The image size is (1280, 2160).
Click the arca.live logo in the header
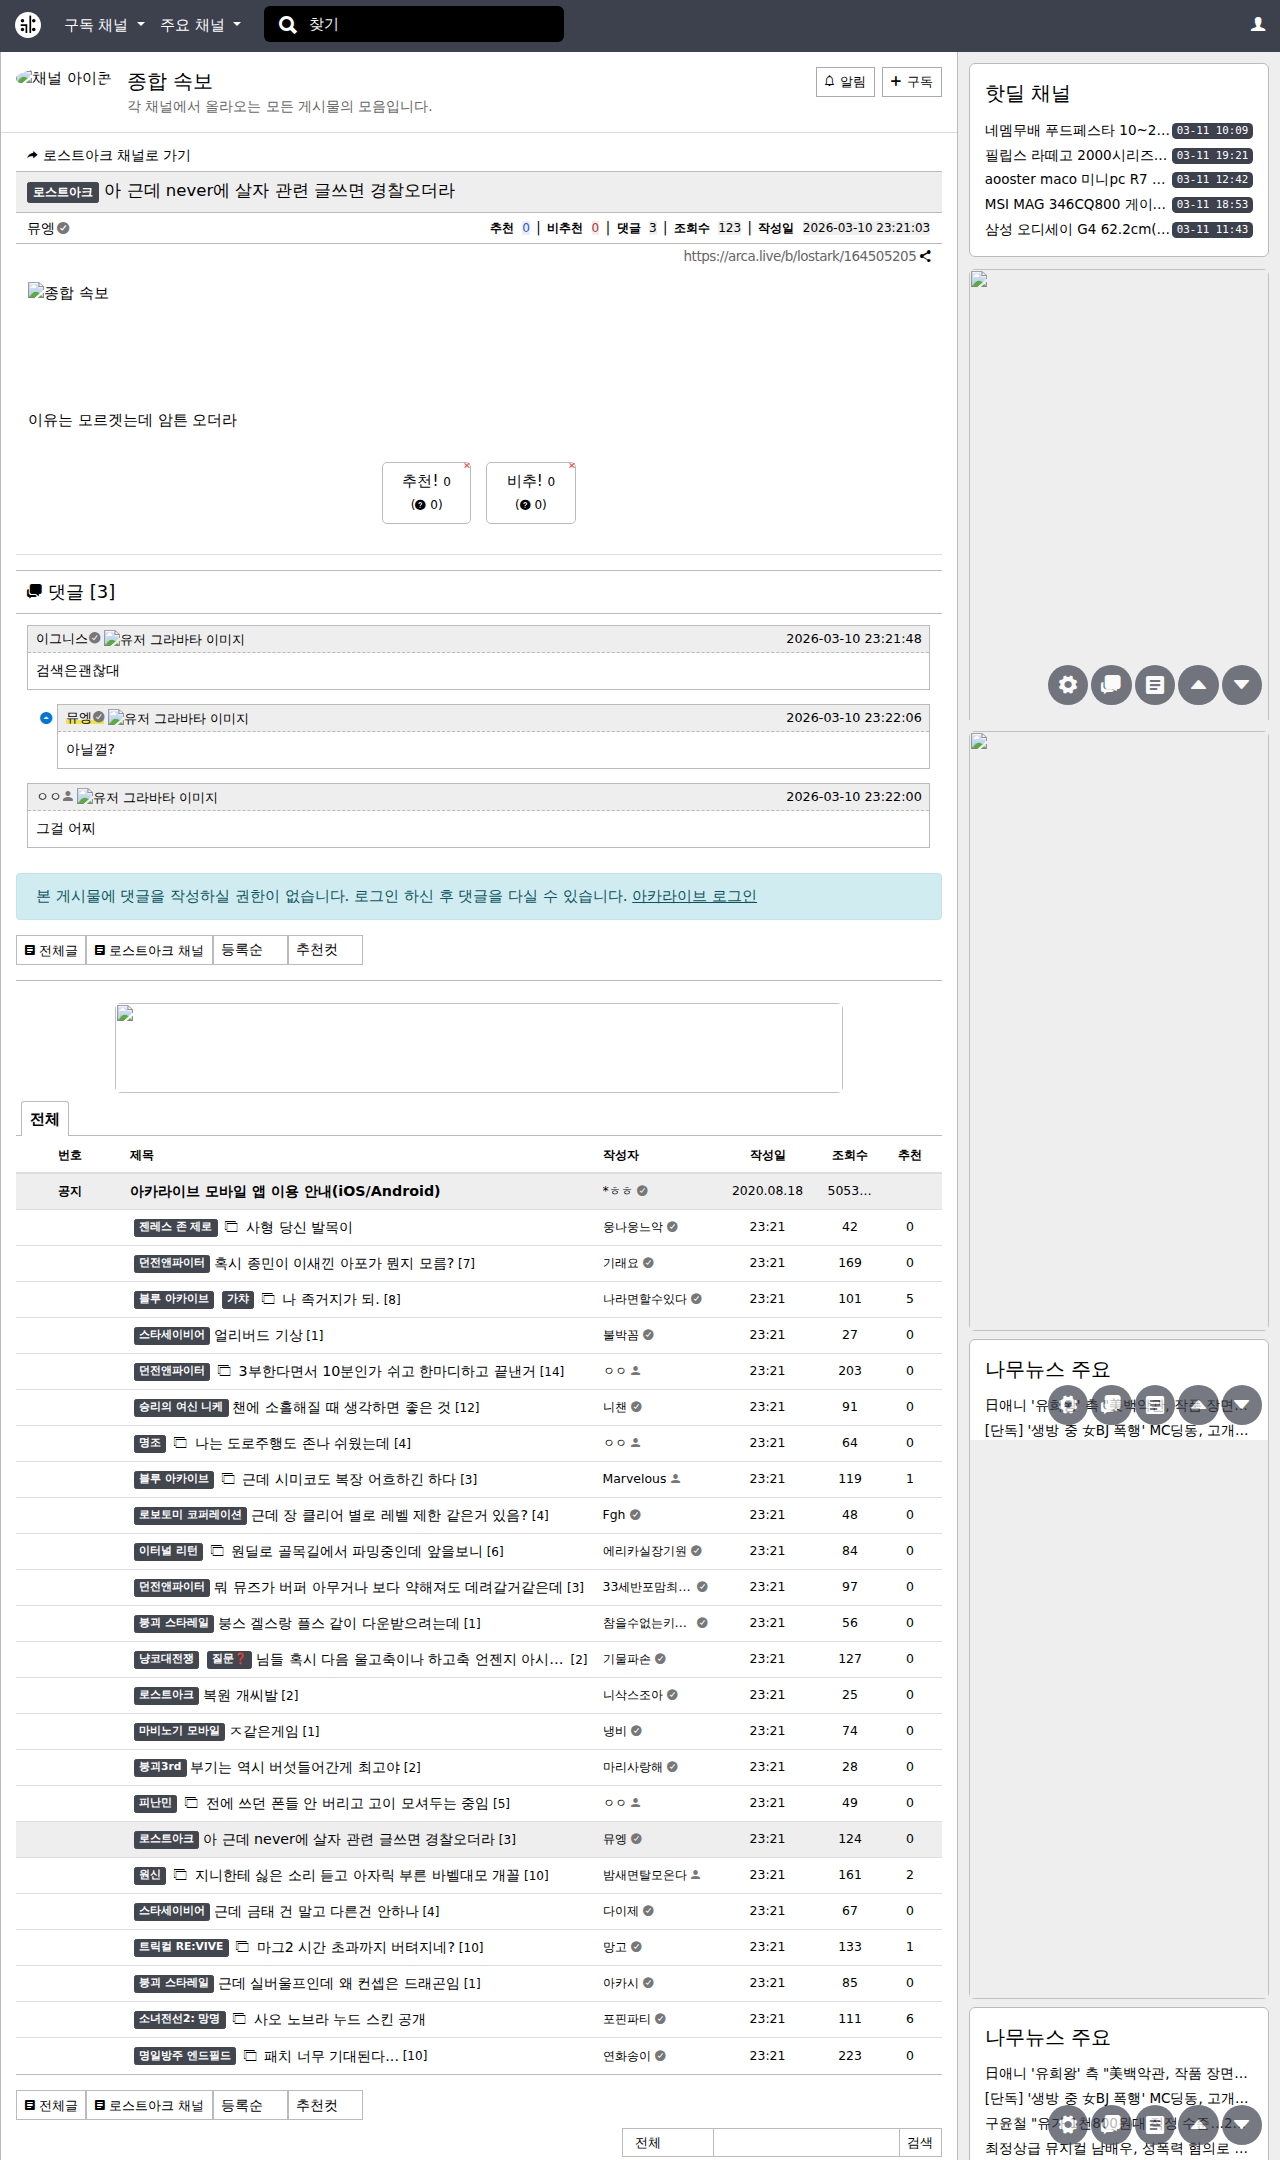(x=28, y=25)
